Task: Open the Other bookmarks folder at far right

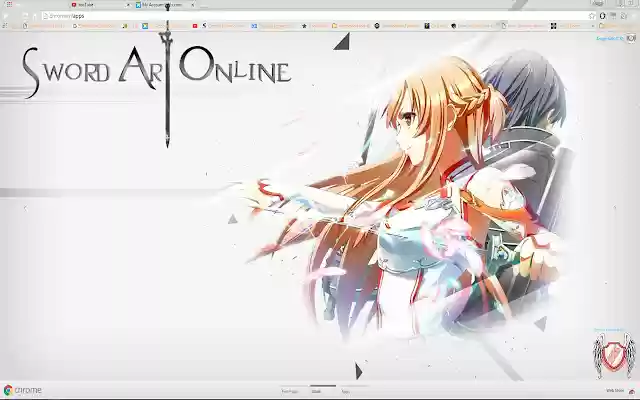Action: coord(618,26)
